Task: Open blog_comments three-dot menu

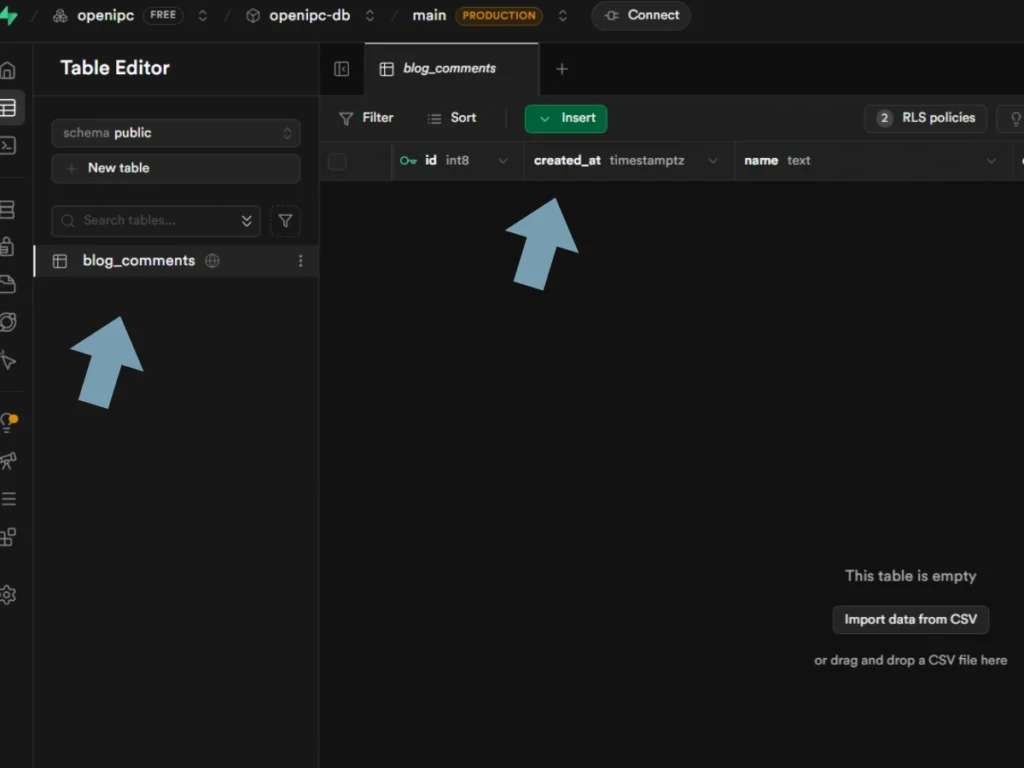Action: click(x=300, y=261)
